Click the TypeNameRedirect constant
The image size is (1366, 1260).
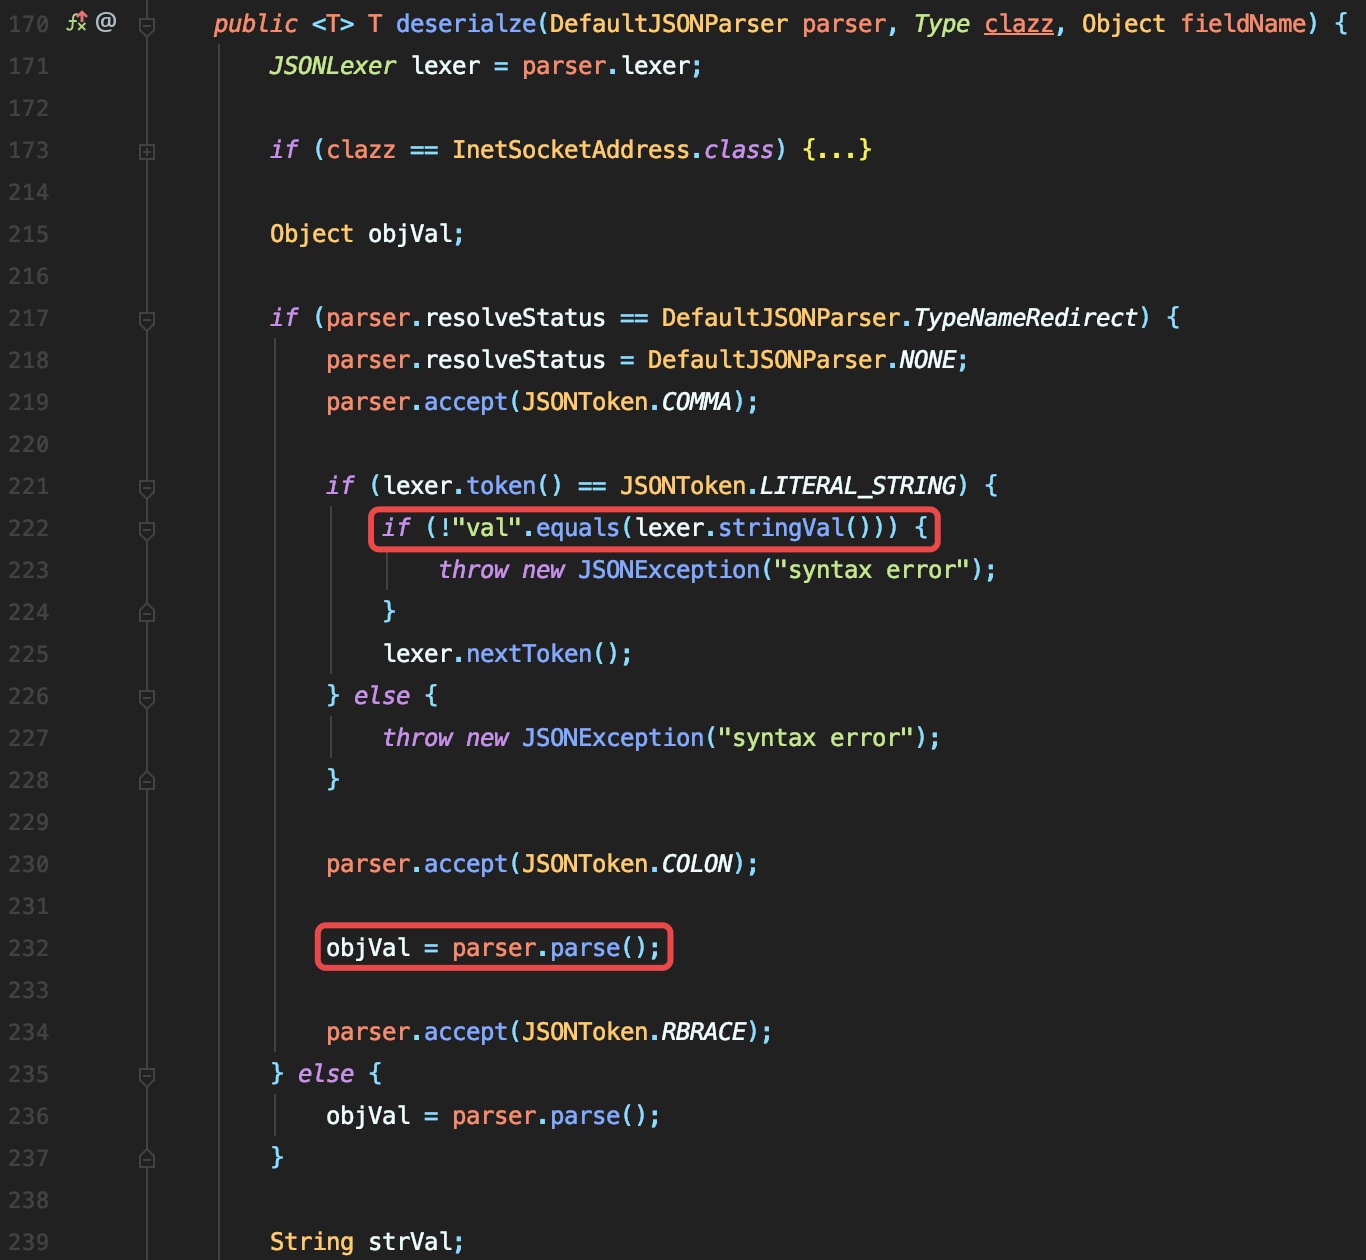(1026, 318)
